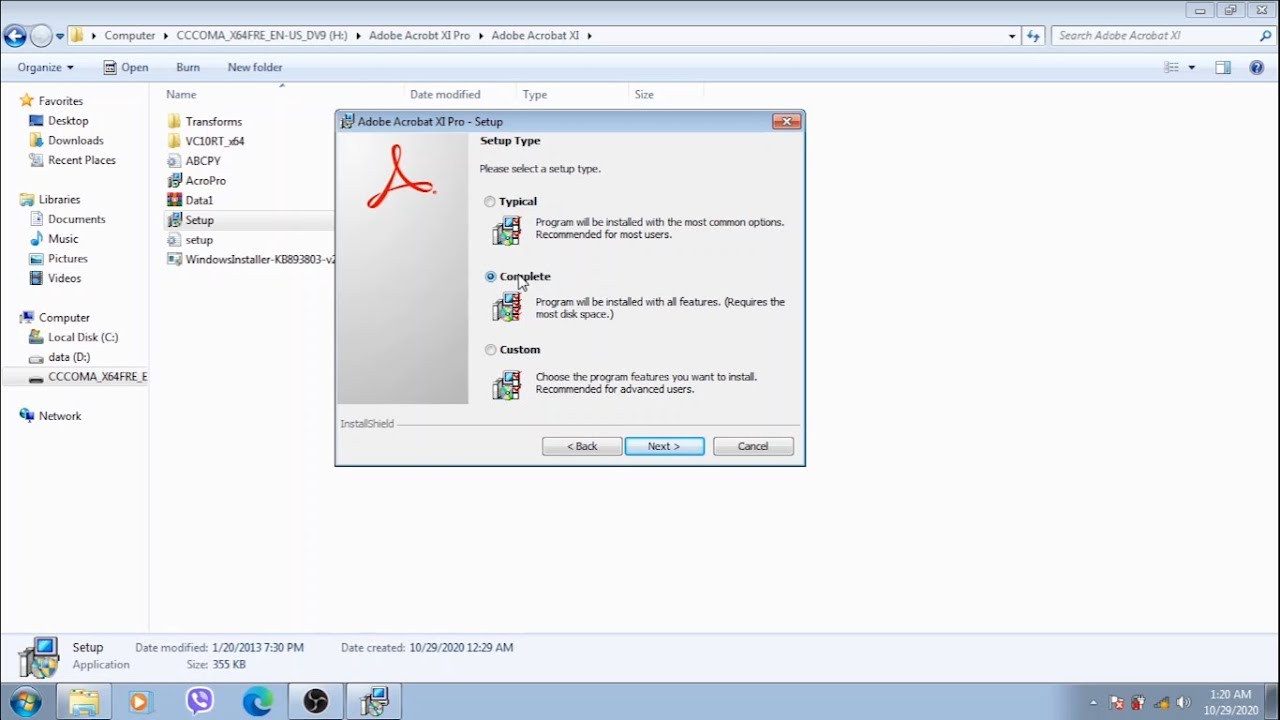
Task: Click the Explorer Back navigation arrow
Action: click(14, 36)
